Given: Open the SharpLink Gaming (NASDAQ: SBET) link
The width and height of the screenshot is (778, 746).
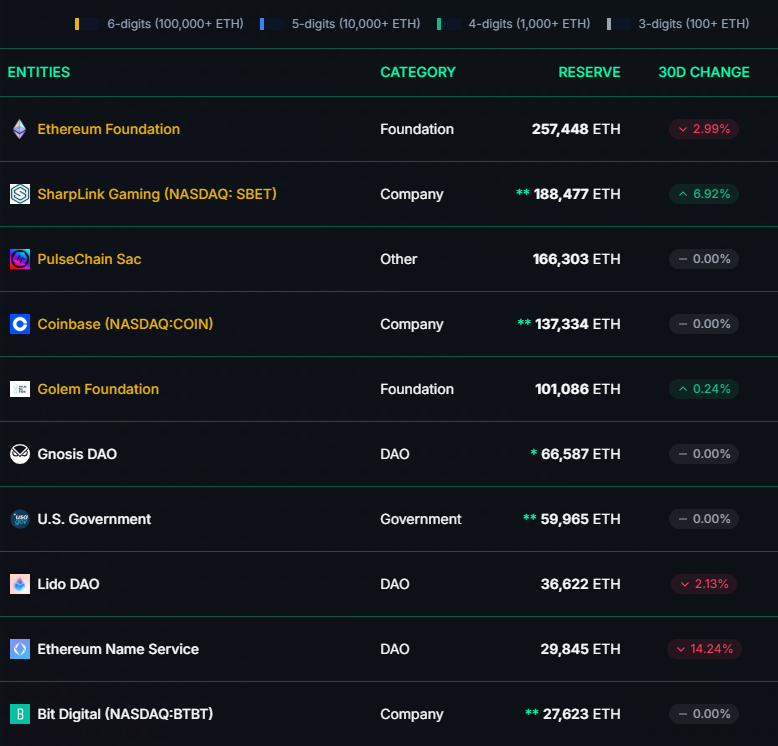Looking at the screenshot, I should click(x=156, y=194).
